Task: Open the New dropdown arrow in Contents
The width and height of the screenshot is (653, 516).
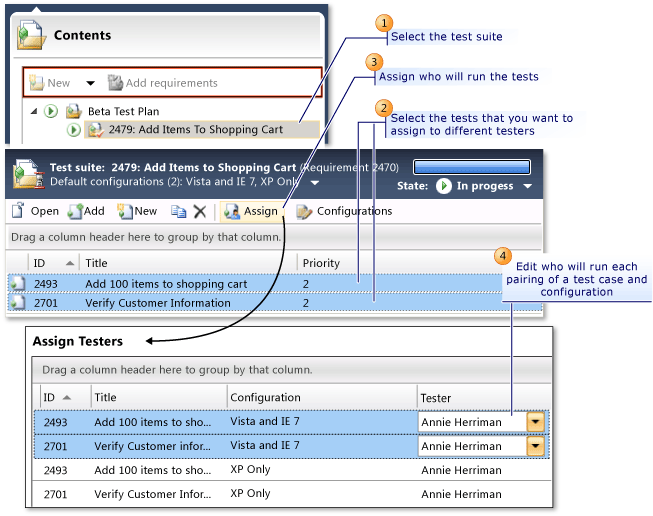Action: (90, 83)
